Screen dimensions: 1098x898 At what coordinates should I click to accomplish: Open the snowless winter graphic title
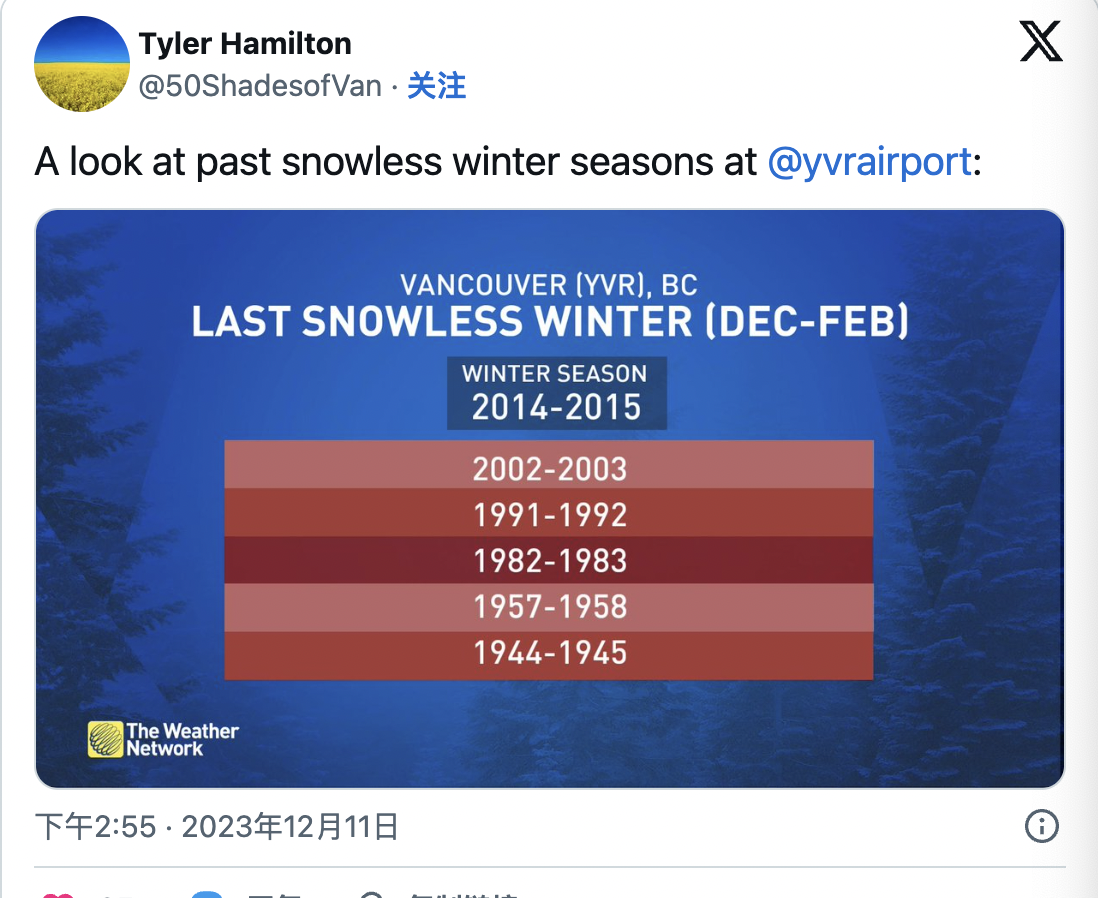point(550,322)
